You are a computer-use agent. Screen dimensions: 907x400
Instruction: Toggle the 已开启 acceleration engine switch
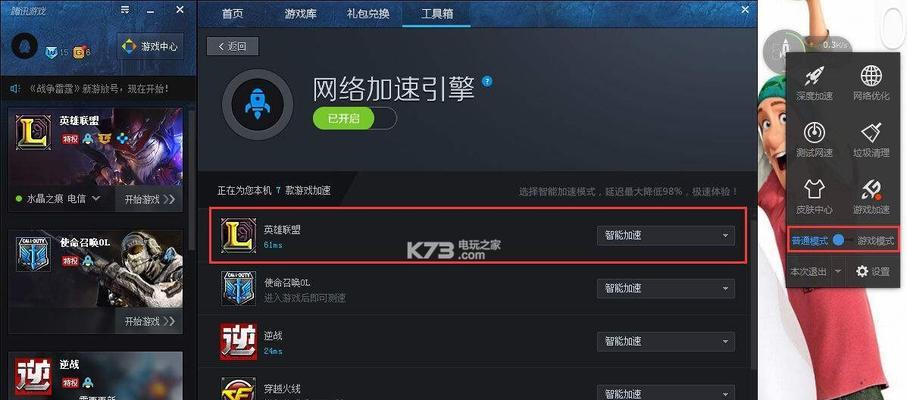355,118
